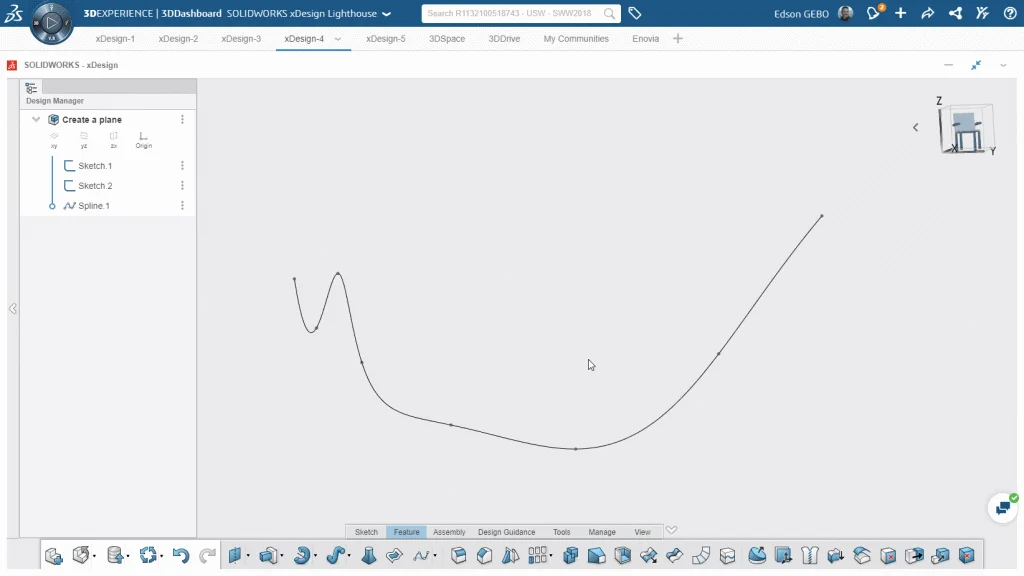Open the Help question mark icon
Viewport: 1024px width, 576px height.
tap(1010, 13)
